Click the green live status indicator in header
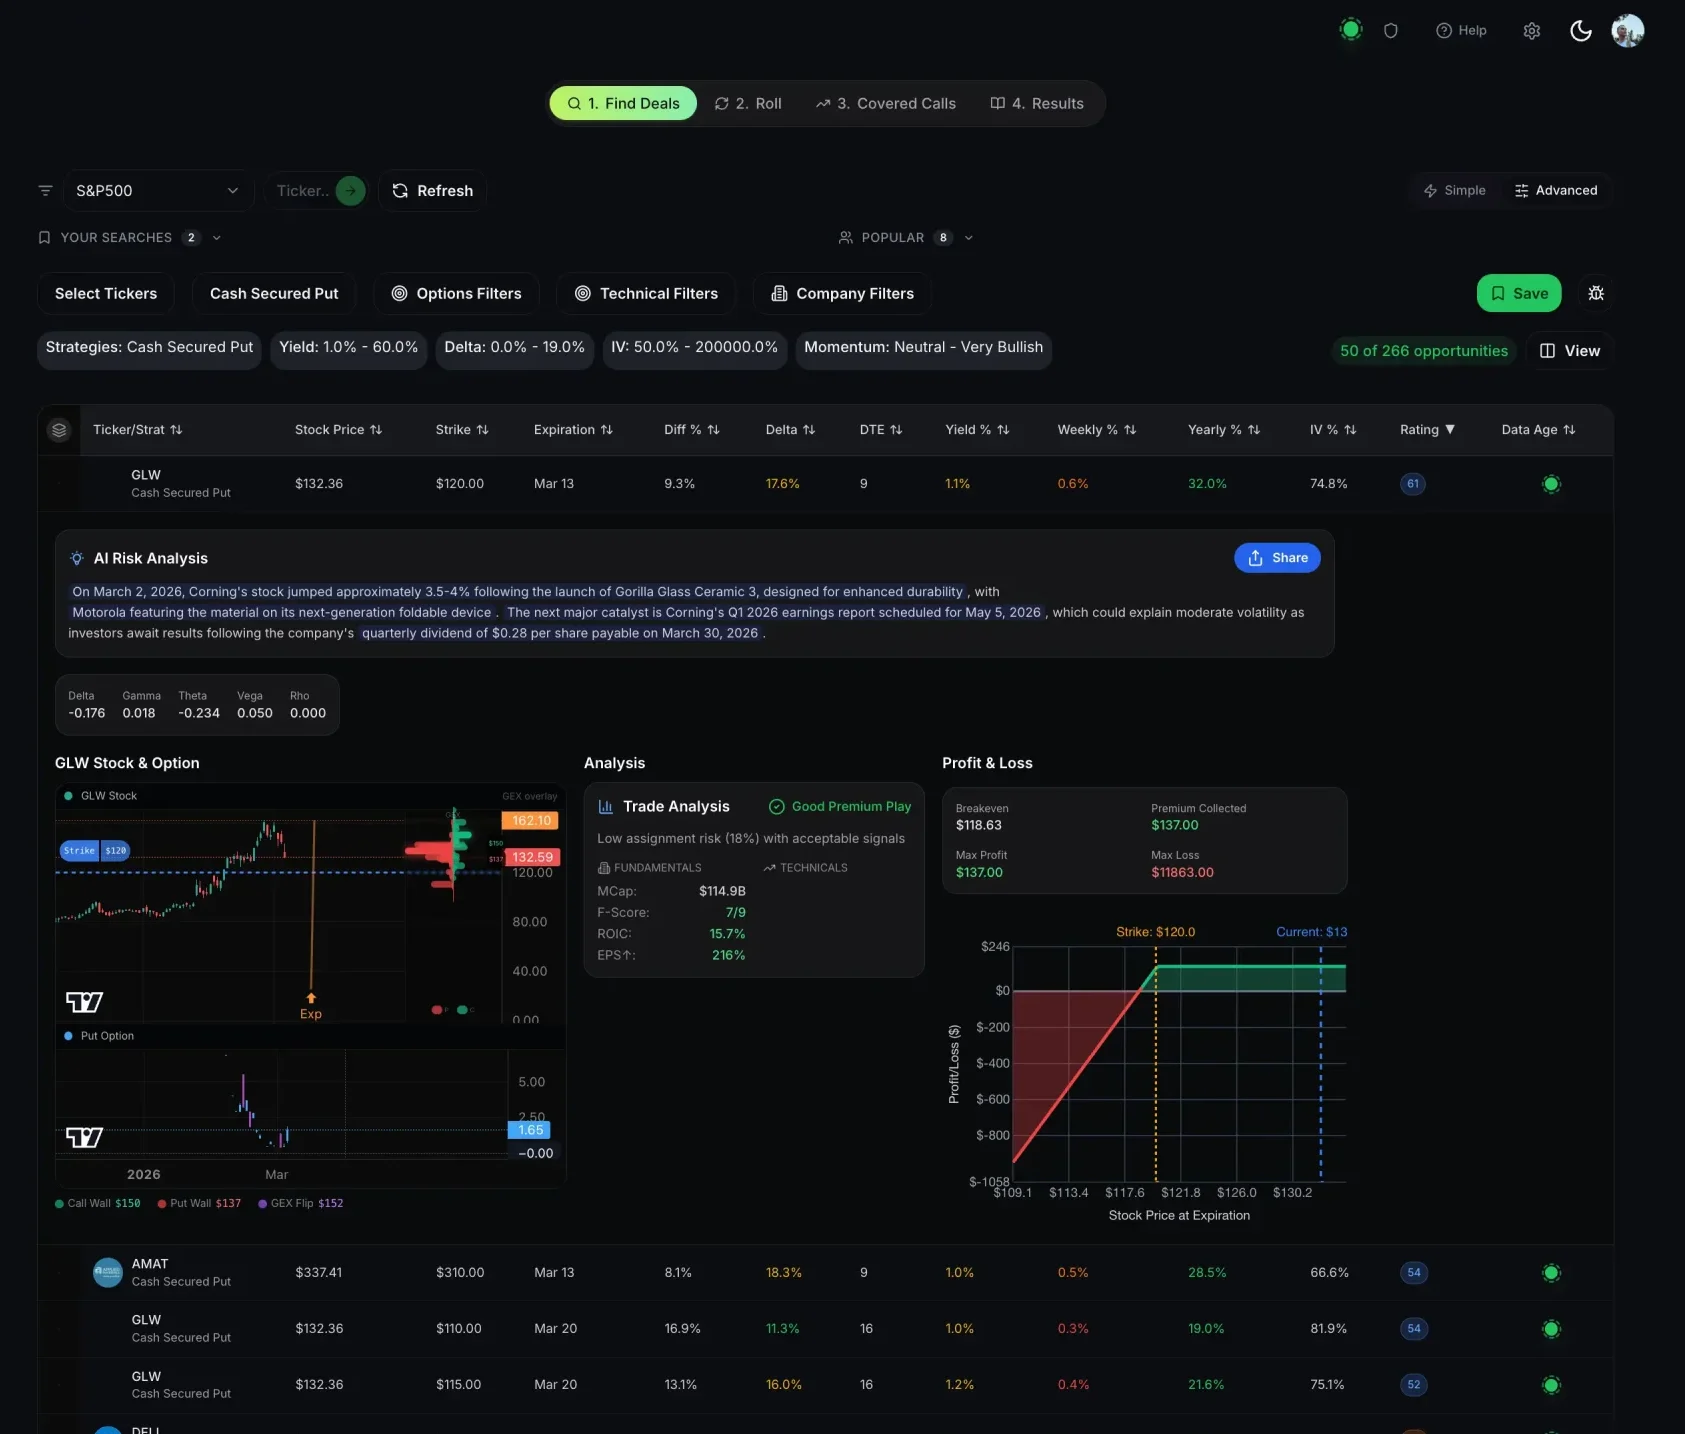Viewport: 1685px width, 1434px height. [1351, 30]
